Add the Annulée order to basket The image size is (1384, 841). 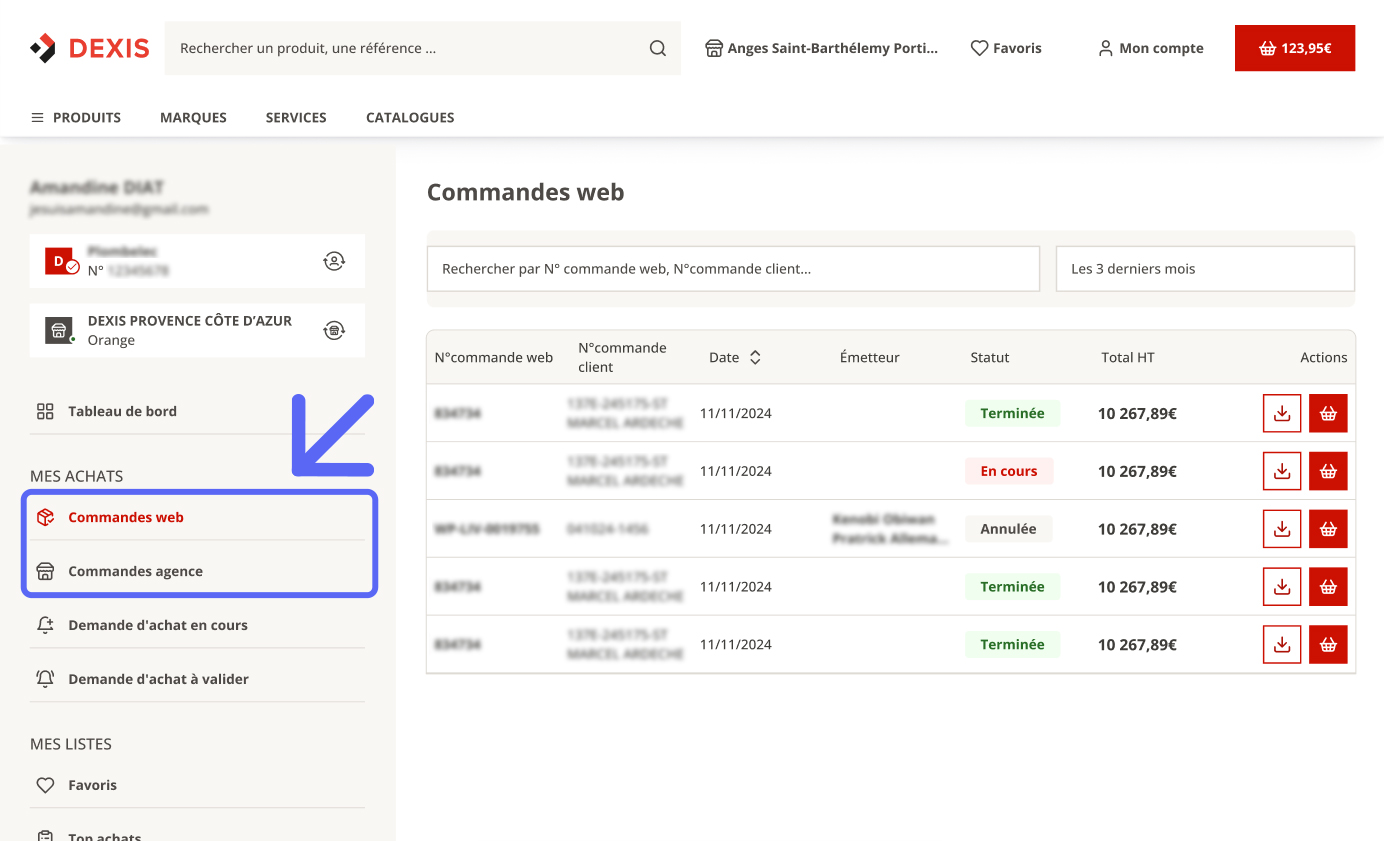1328,529
